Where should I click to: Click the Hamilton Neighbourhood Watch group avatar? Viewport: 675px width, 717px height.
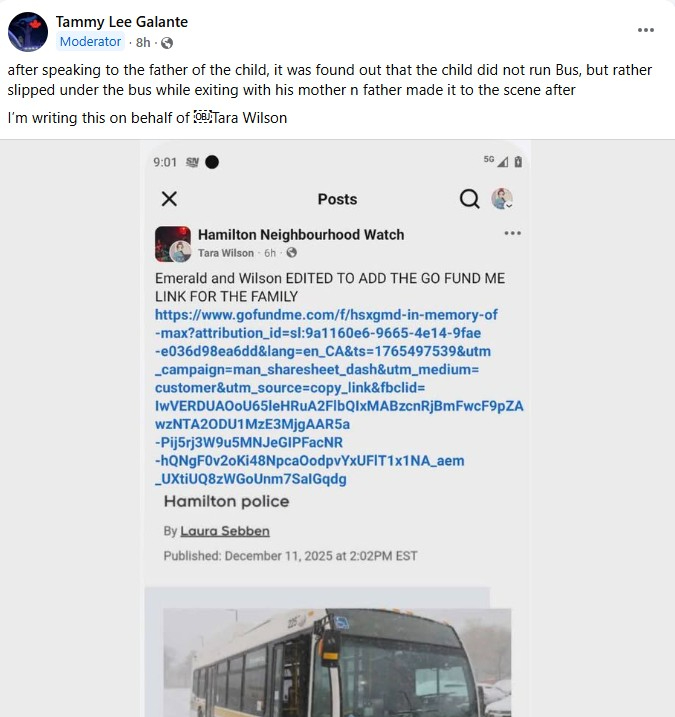[173, 244]
